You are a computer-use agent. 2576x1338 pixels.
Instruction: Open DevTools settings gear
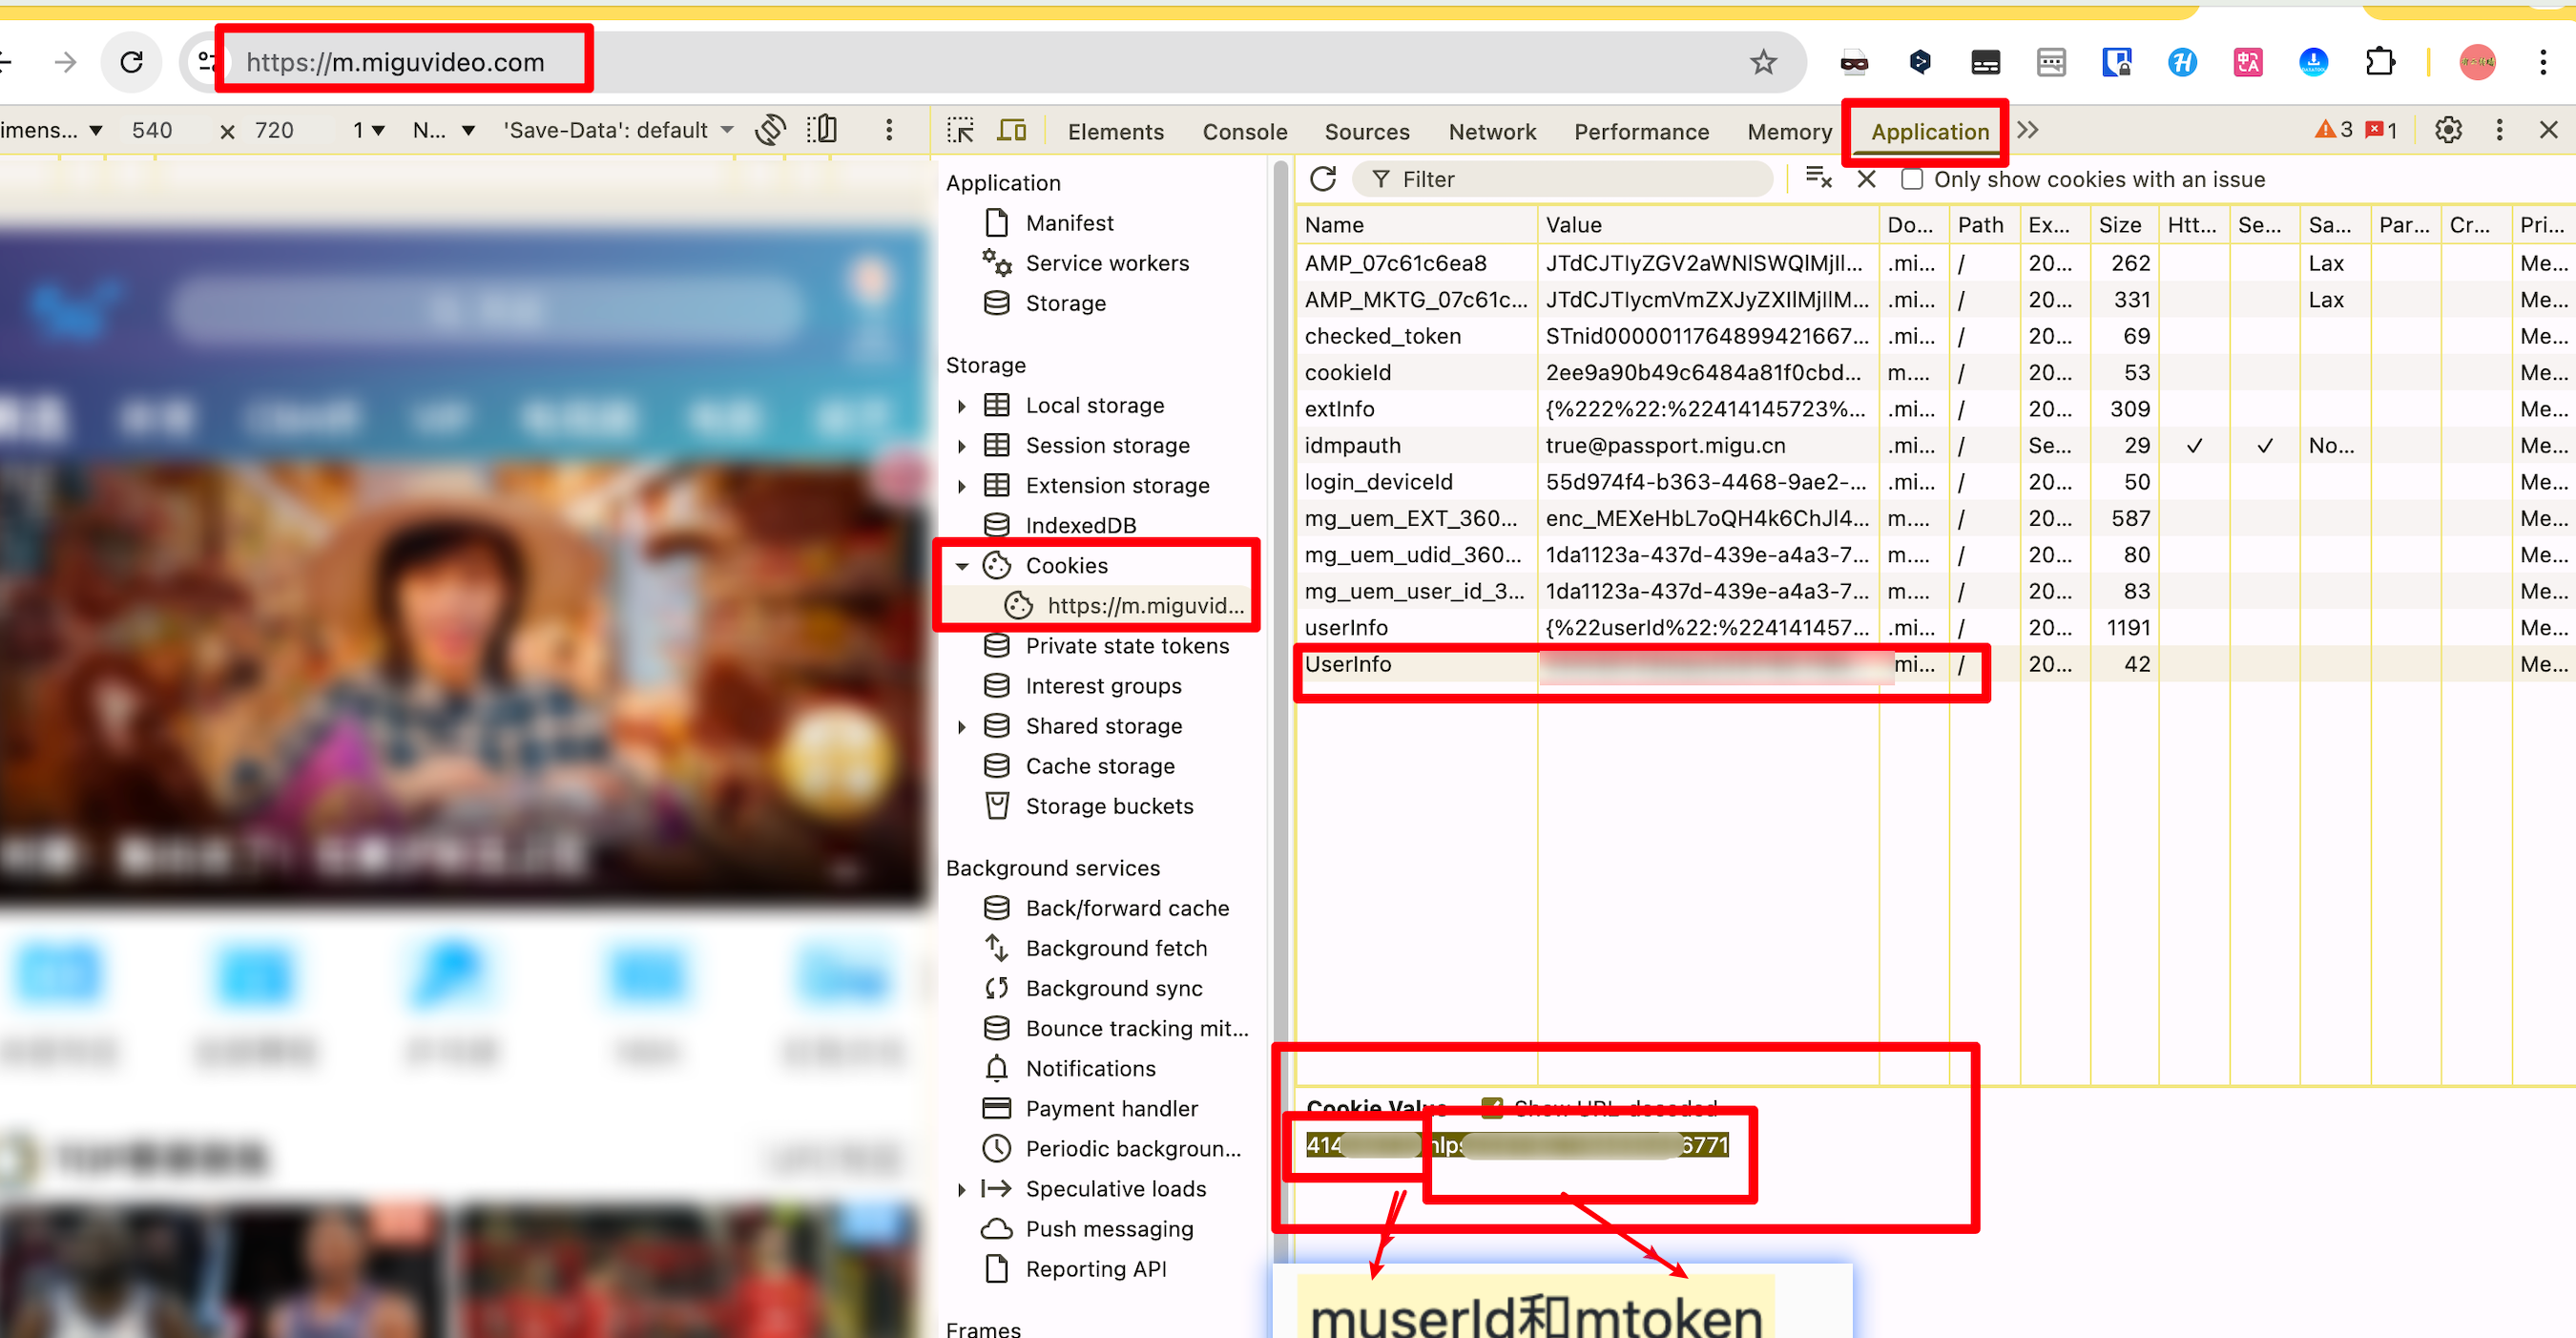[x=2448, y=130]
